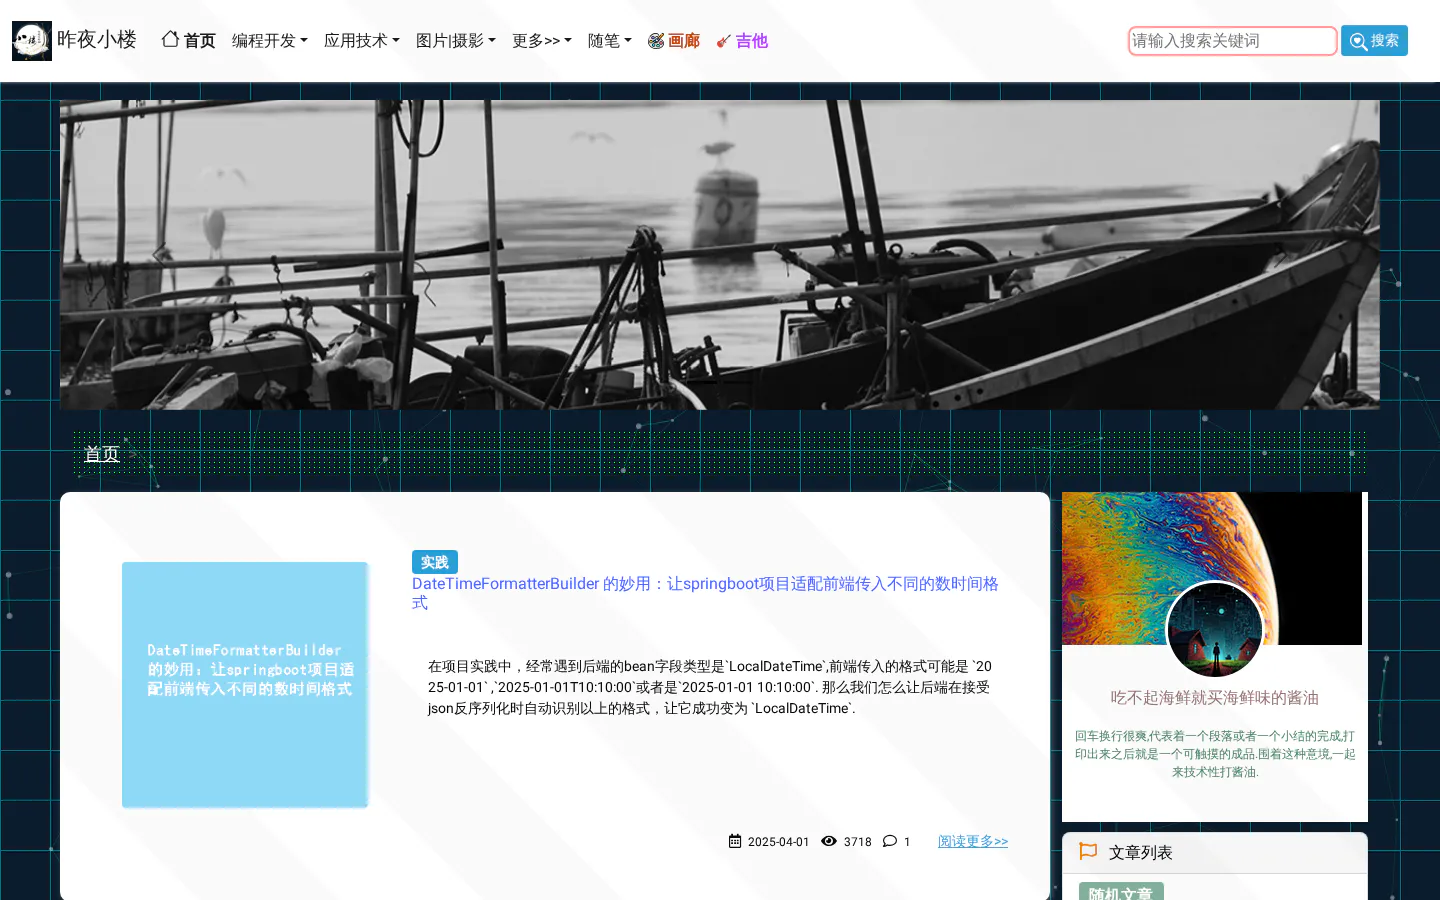Click the round profile avatar in sidebar
1440x900 pixels.
1215,630
